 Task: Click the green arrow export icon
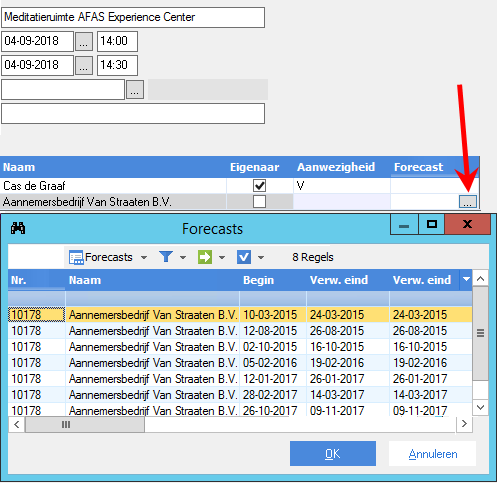(x=205, y=257)
